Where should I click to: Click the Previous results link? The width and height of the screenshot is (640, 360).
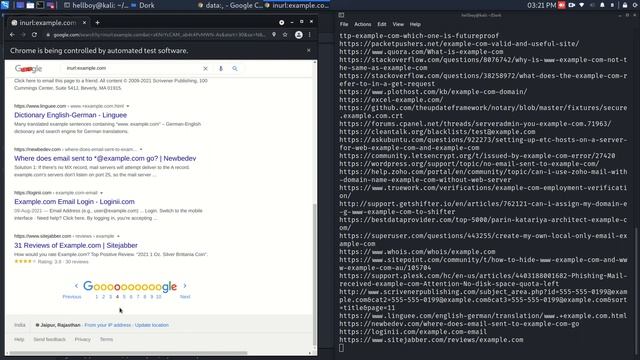72,297
